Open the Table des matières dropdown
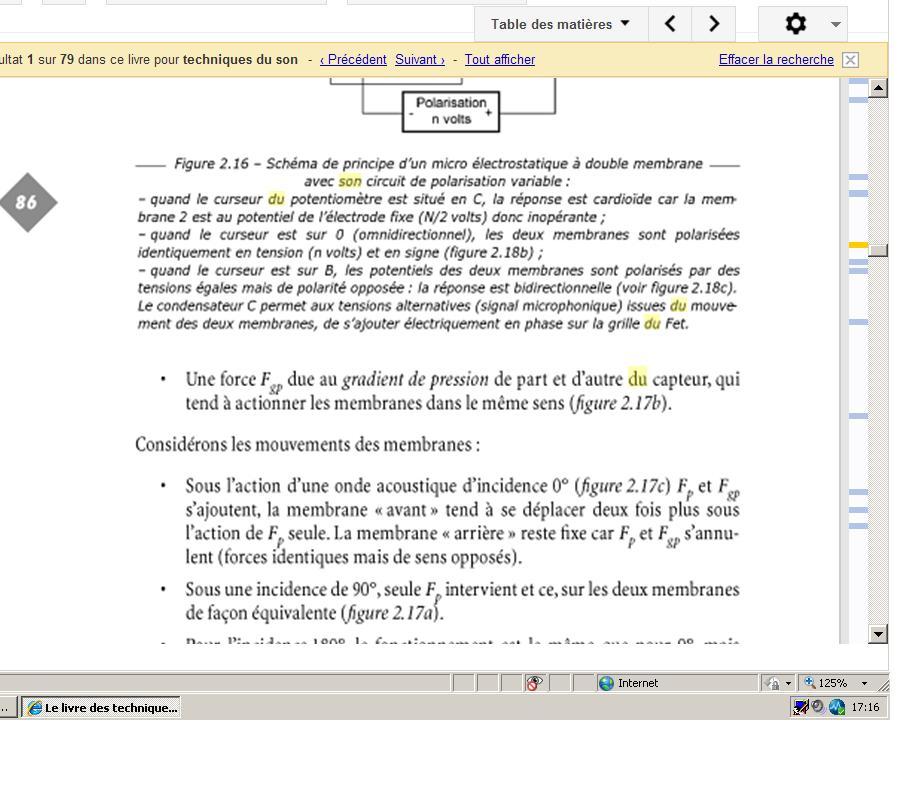Viewport: 900px width, 800px height. coord(560,24)
